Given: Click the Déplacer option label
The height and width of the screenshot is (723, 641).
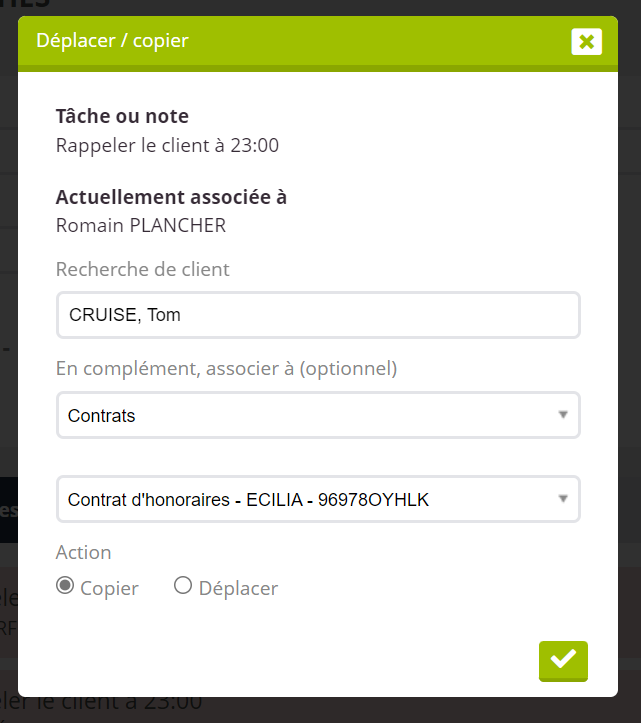Looking at the screenshot, I should (238, 588).
